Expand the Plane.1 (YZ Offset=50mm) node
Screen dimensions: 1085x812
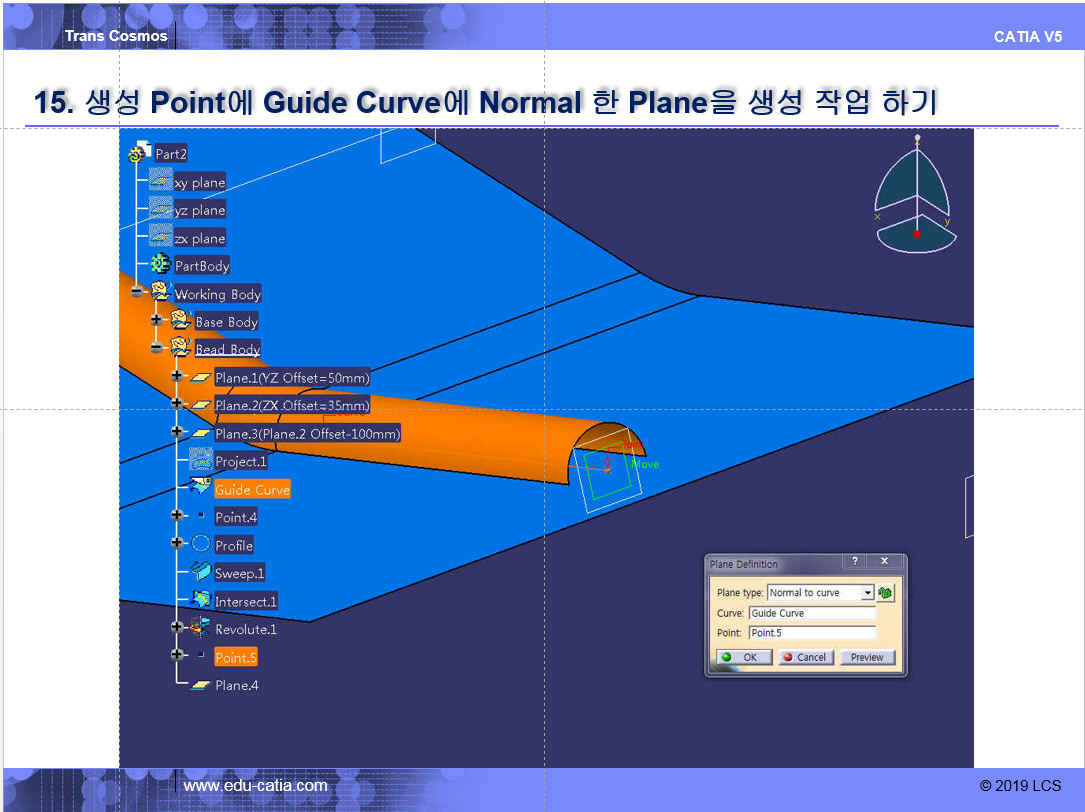tap(177, 376)
